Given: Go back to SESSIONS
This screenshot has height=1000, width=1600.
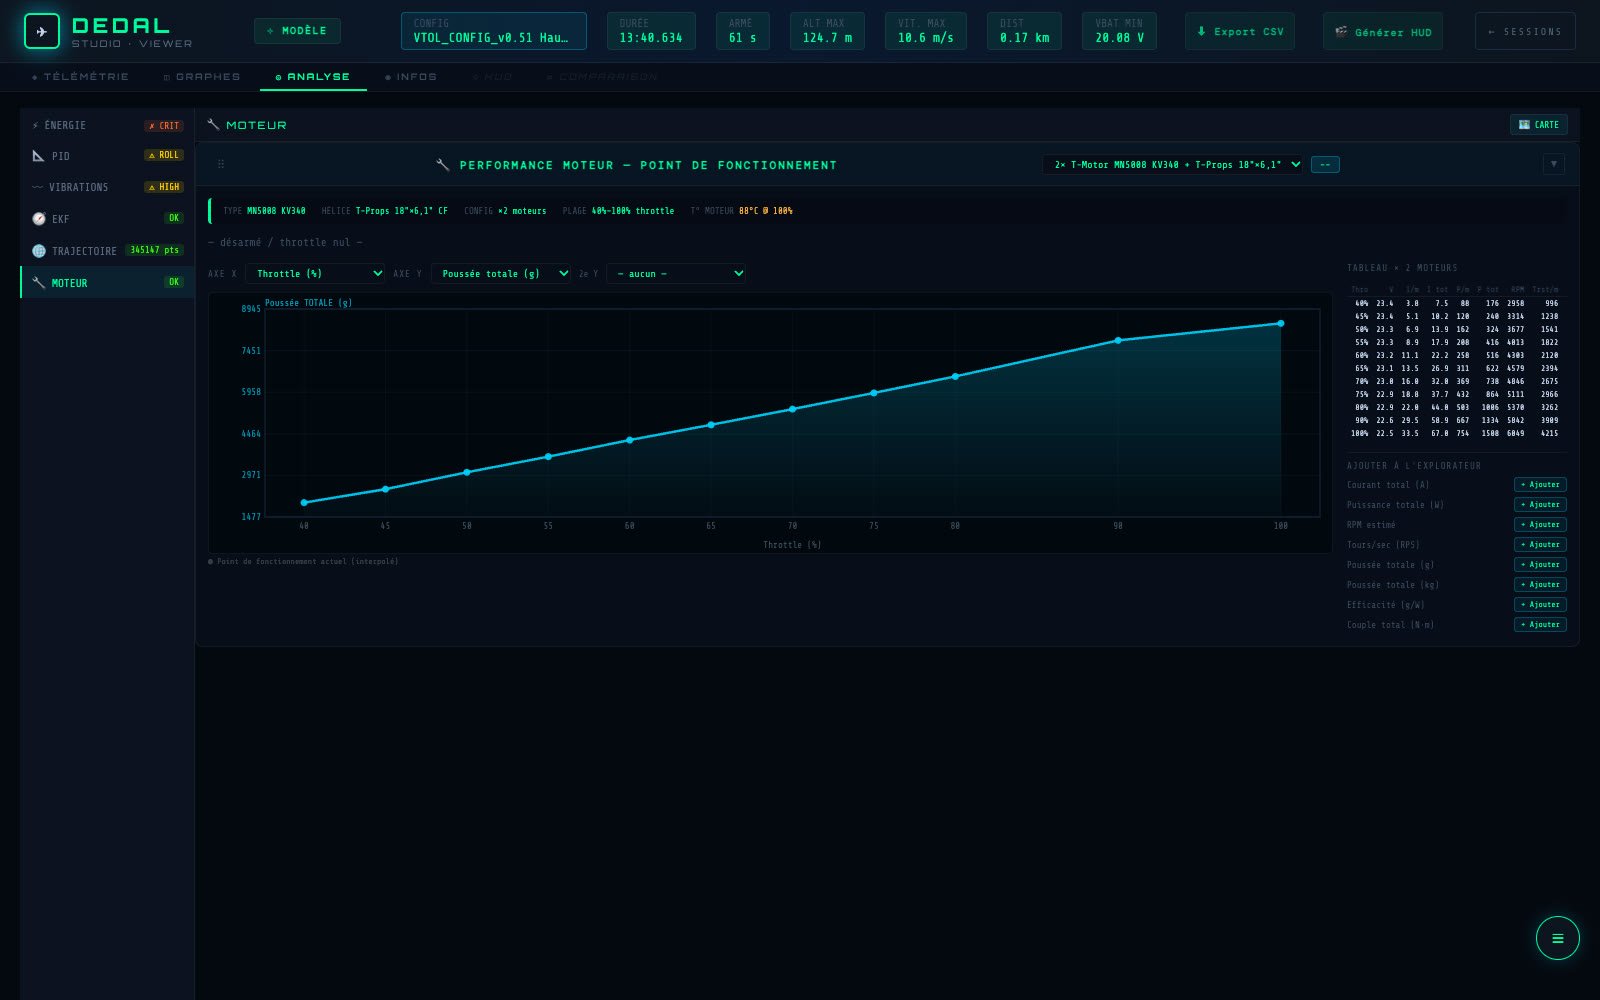Looking at the screenshot, I should pos(1525,31).
